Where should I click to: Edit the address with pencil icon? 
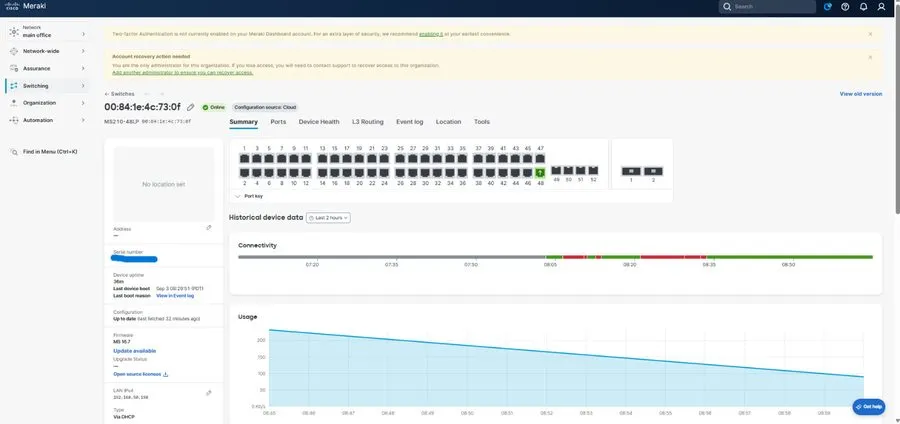[x=209, y=228]
